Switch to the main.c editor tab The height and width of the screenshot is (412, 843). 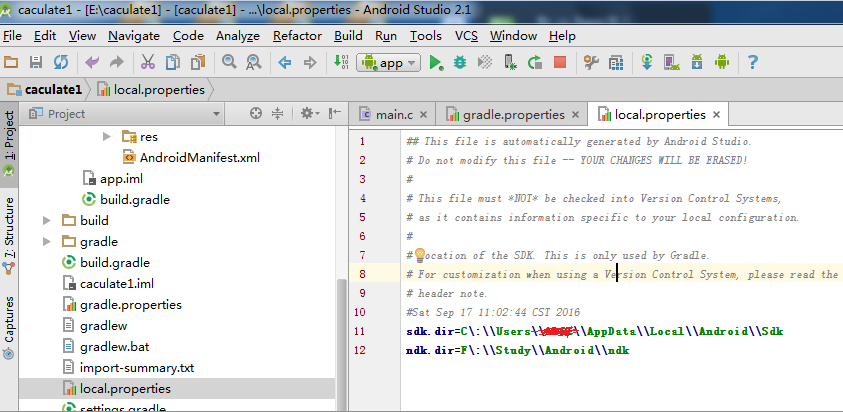[x=394, y=115]
